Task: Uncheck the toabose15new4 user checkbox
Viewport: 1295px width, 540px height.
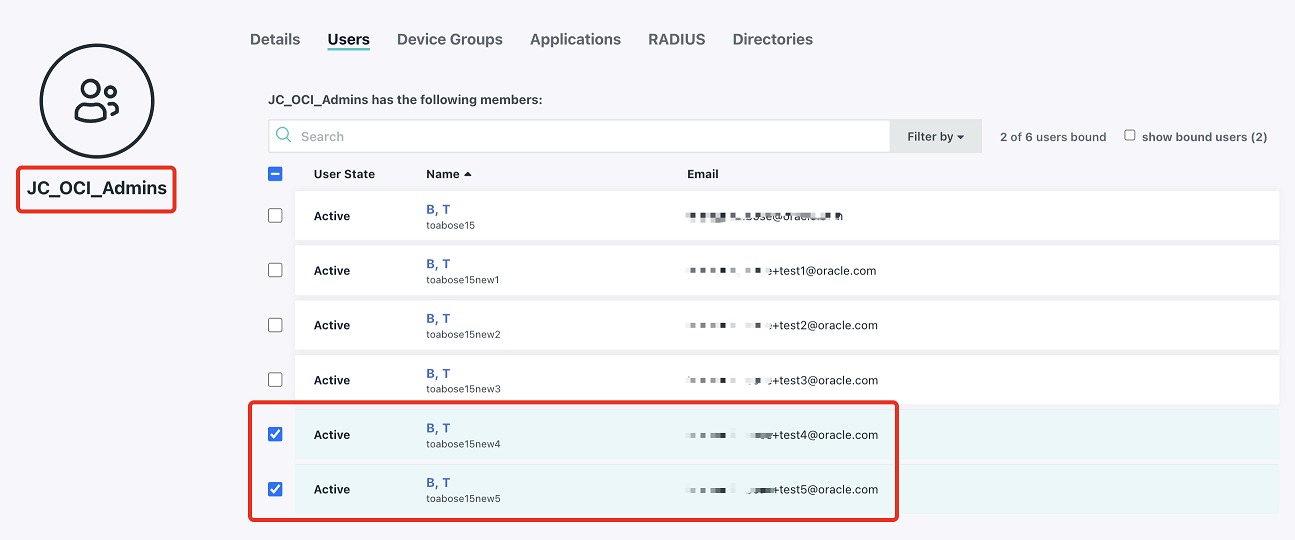Action: [275, 435]
